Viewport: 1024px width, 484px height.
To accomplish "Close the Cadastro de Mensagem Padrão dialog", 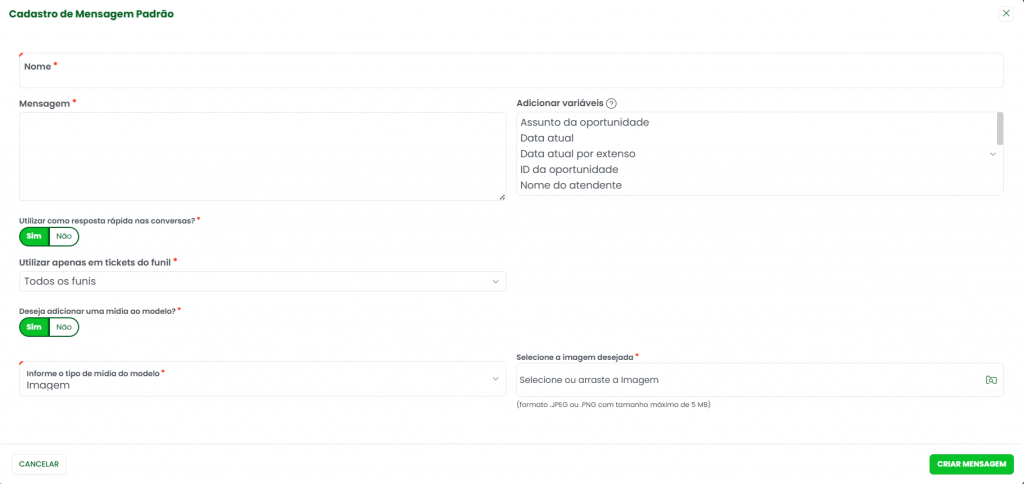I will coord(1005,13).
